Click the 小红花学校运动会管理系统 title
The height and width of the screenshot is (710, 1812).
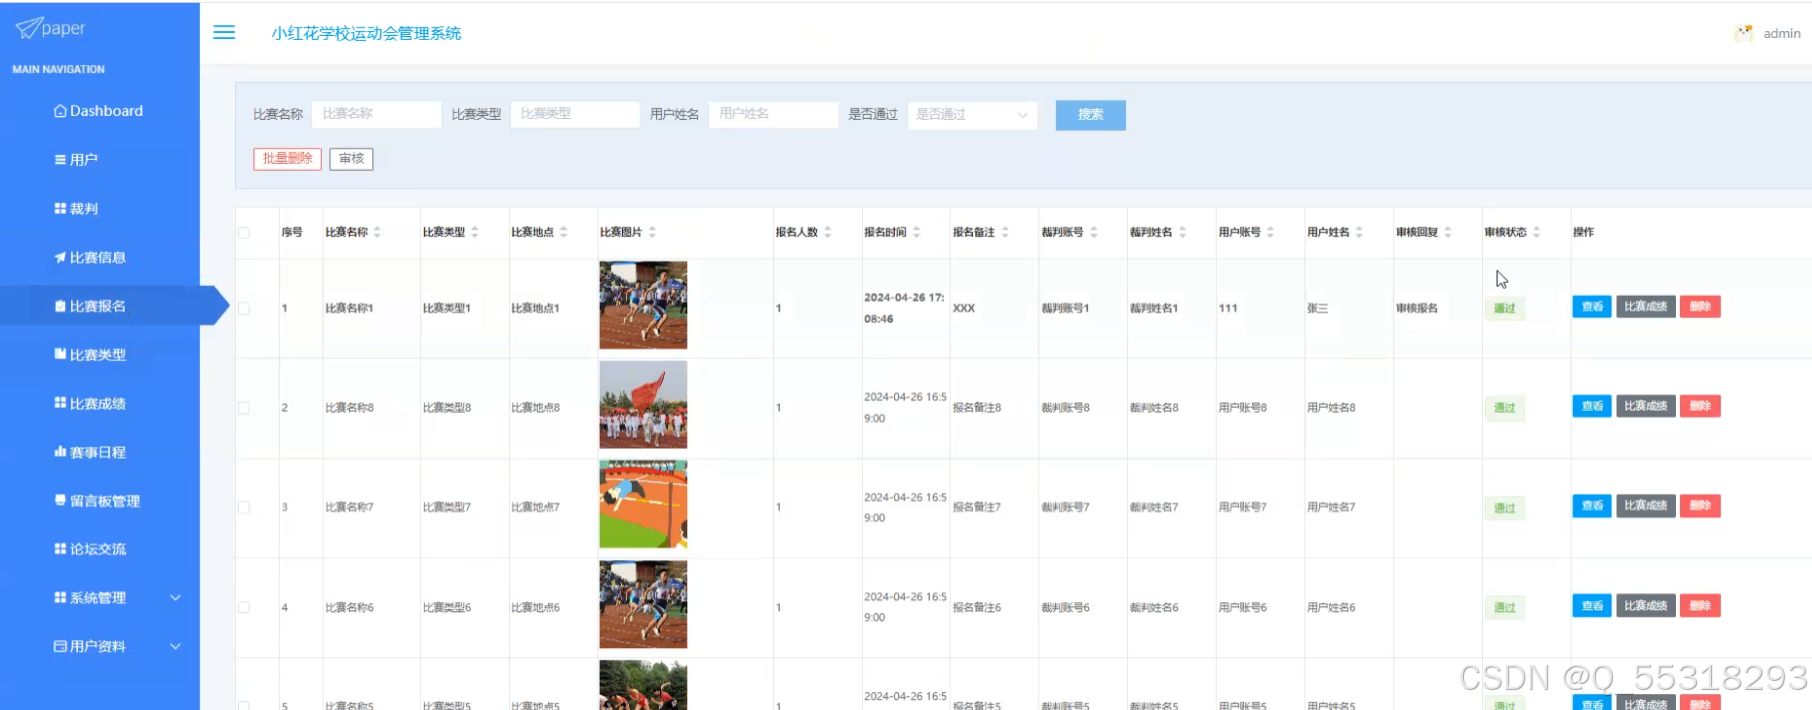pos(366,33)
